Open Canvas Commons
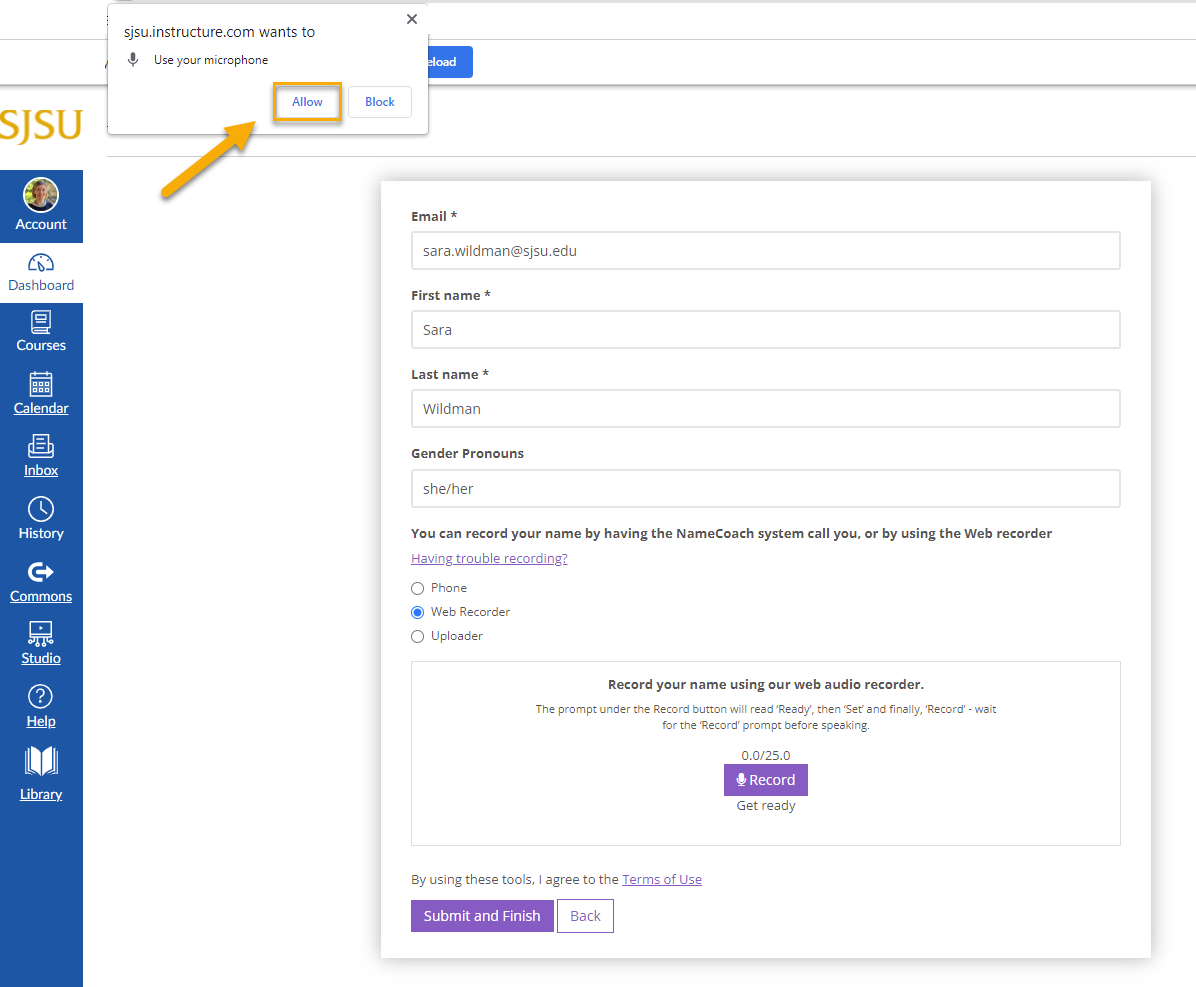 (x=41, y=582)
